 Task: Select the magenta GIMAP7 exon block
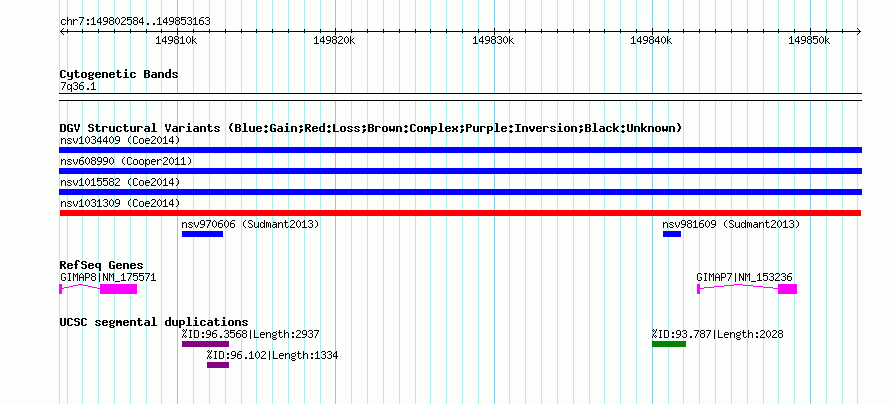point(787,289)
